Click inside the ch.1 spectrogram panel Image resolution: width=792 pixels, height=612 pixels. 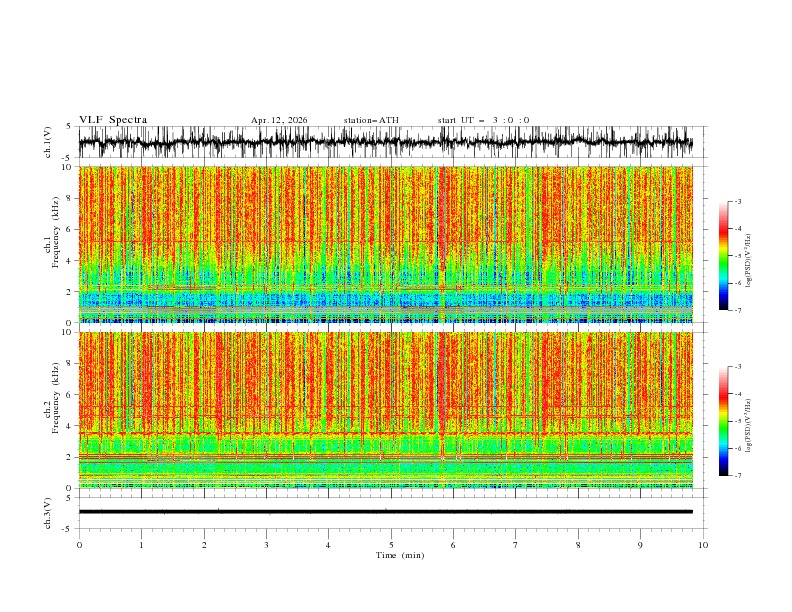point(385,244)
